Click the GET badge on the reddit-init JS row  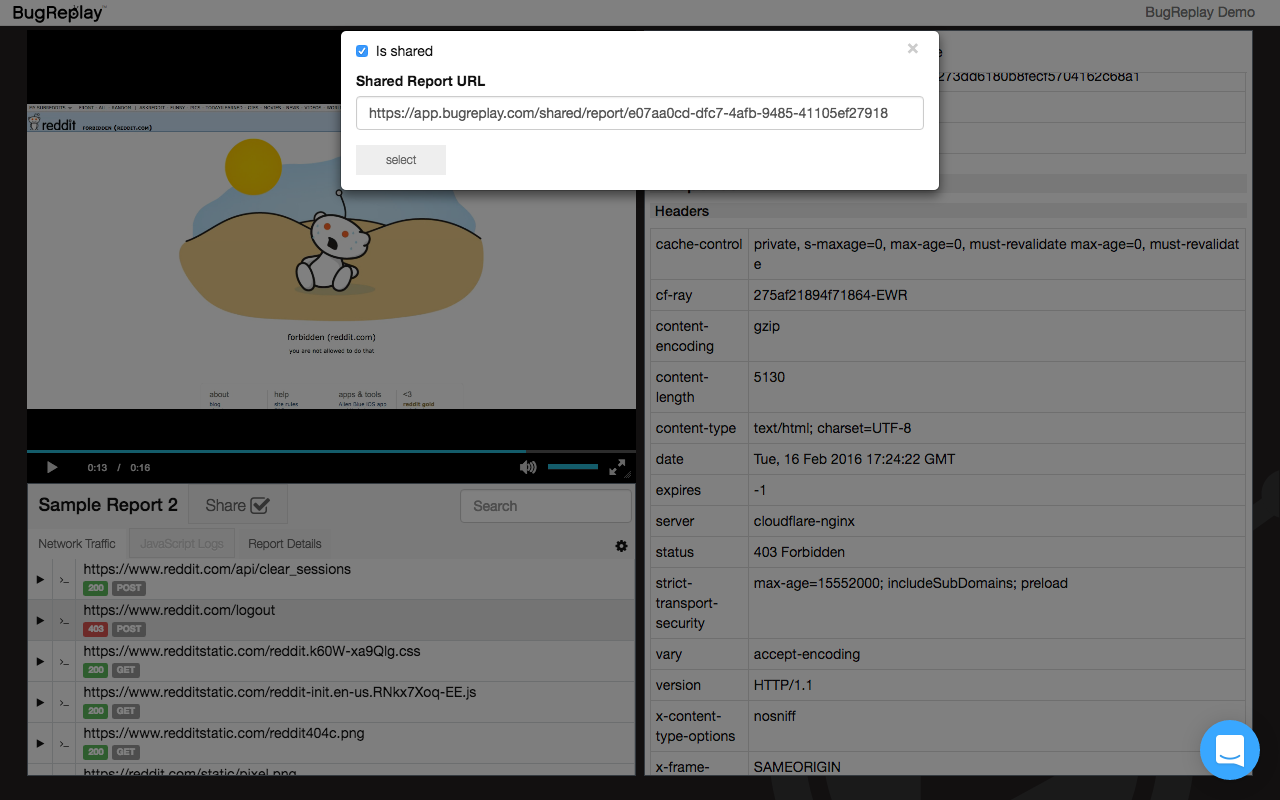125,711
